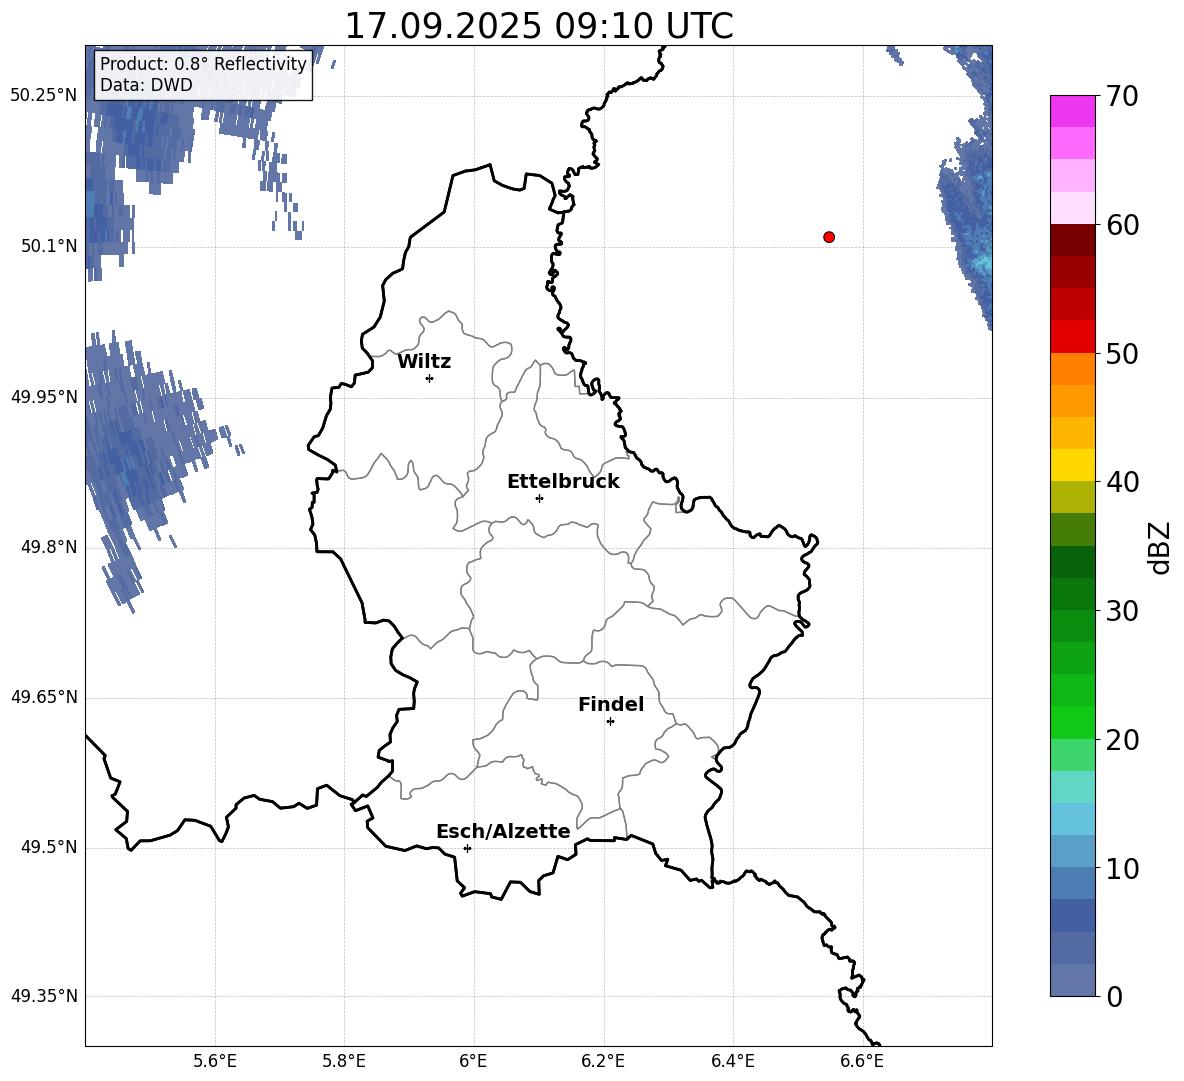Screen dimensions: 1184x1081
Task: Click the 49.5°N latitude label
Action: pos(49,847)
